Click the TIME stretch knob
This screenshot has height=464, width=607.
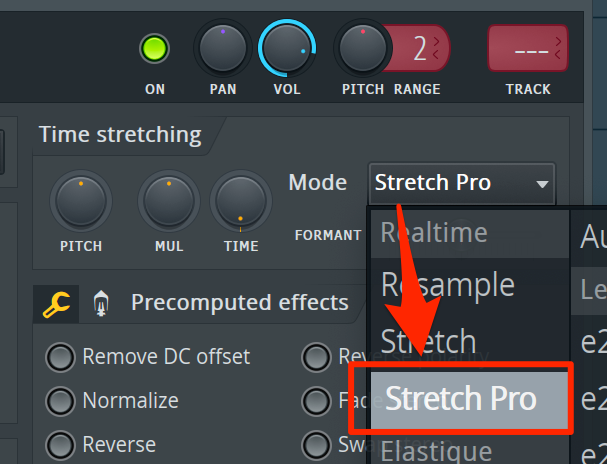[x=241, y=201]
